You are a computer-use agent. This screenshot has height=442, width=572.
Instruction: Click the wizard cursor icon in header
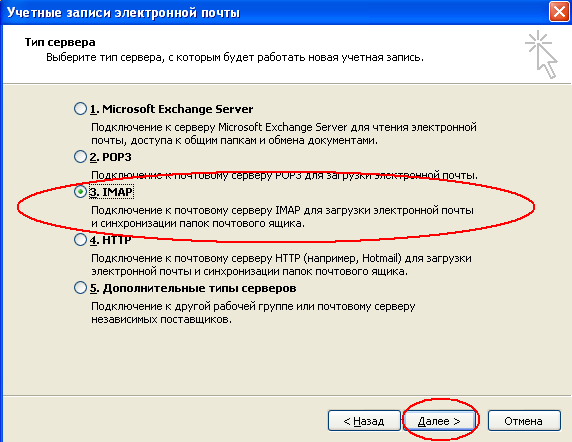click(542, 55)
